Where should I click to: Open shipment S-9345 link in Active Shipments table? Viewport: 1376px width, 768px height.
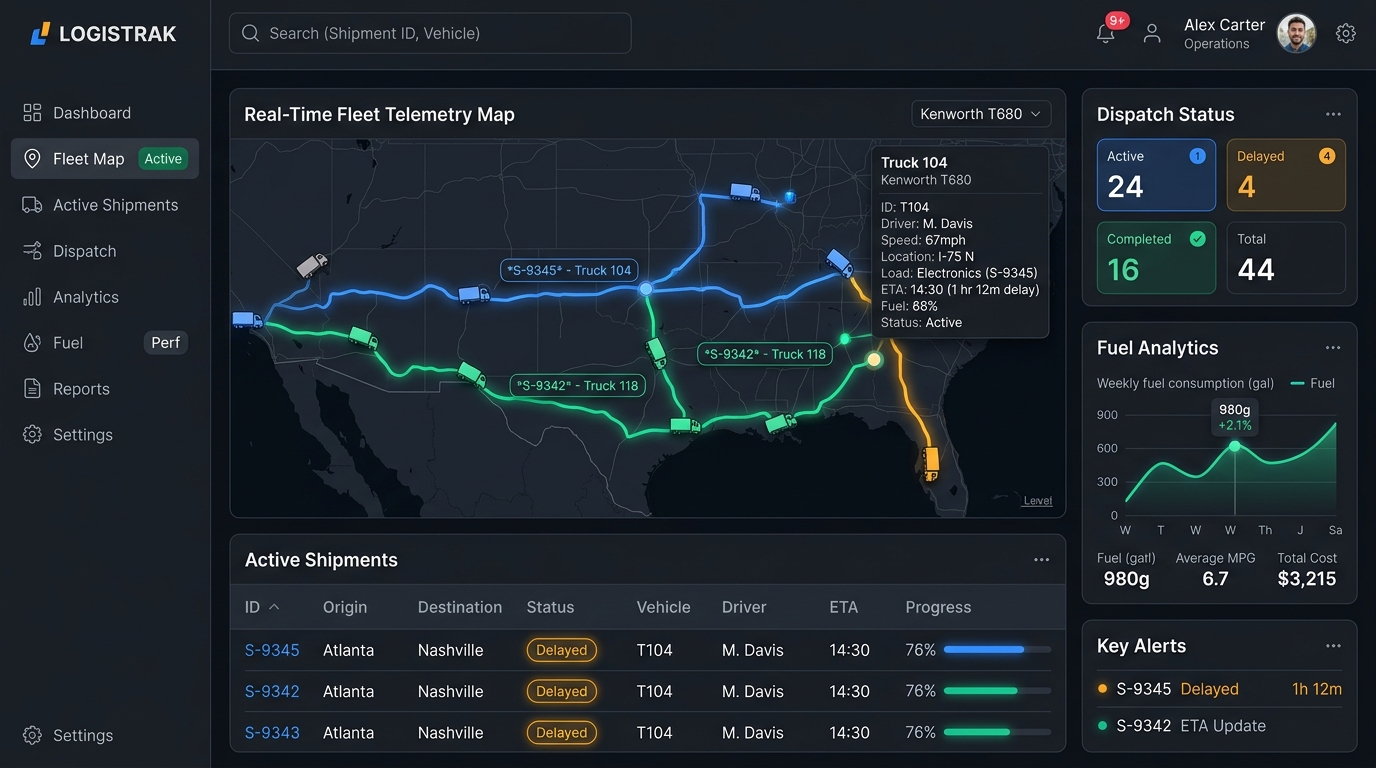(x=272, y=650)
